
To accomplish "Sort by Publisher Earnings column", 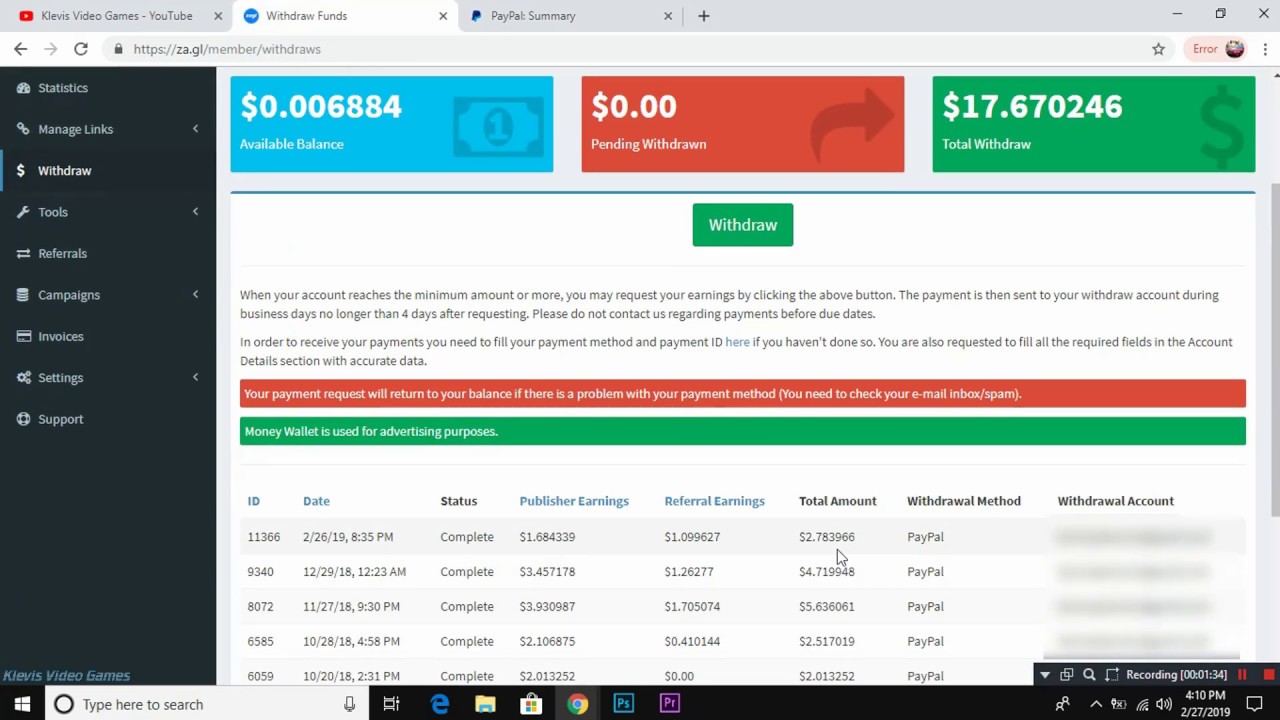I will pos(574,501).
